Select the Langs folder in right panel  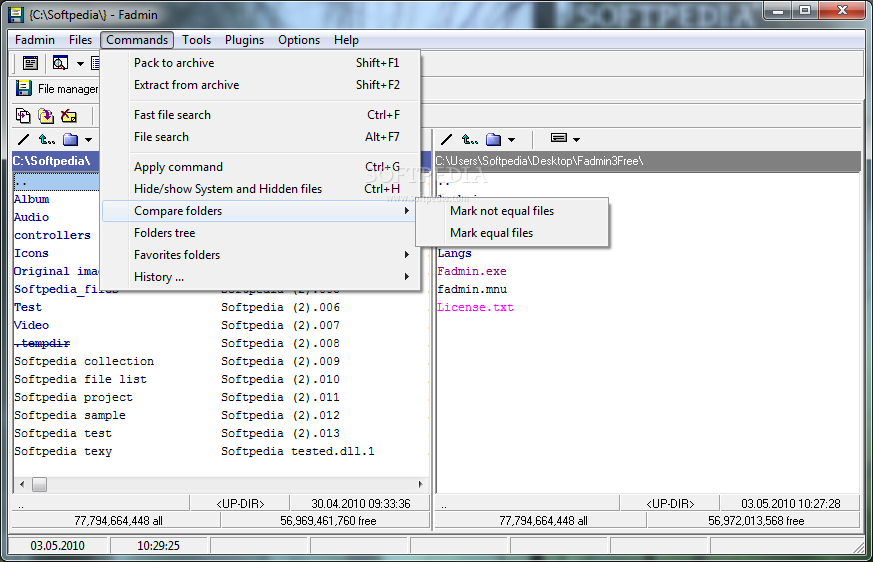[454, 253]
